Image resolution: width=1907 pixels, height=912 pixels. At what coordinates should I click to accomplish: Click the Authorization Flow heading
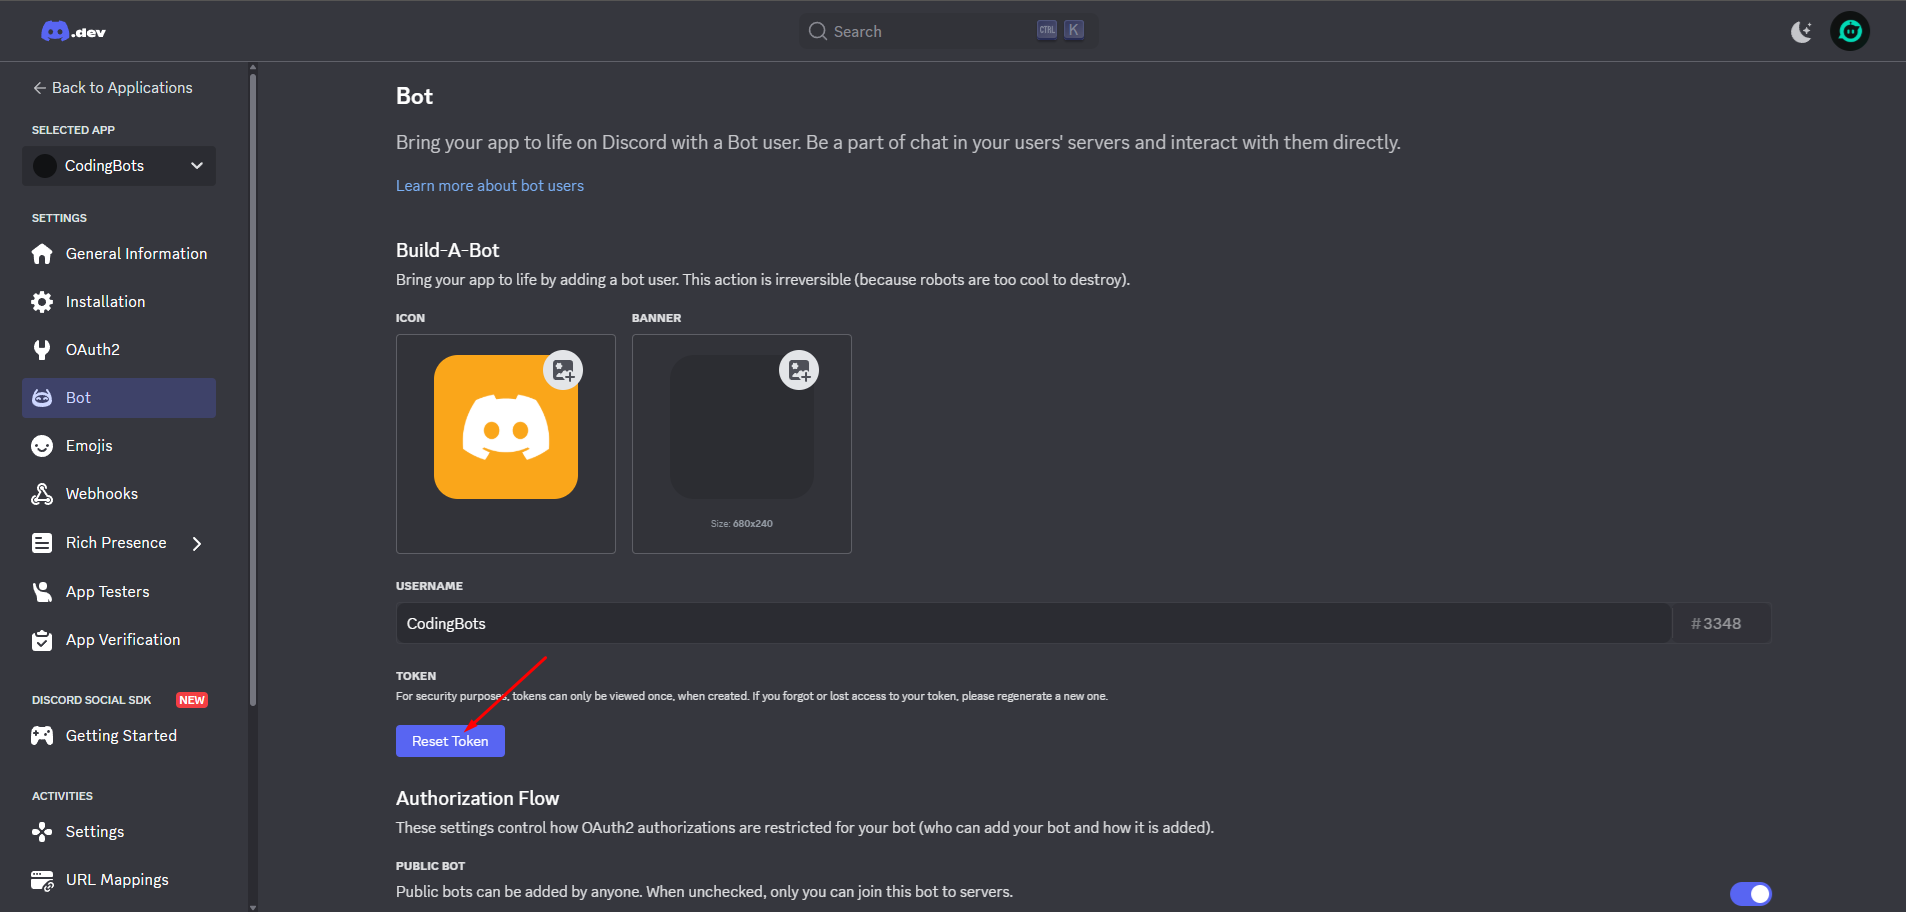point(477,798)
